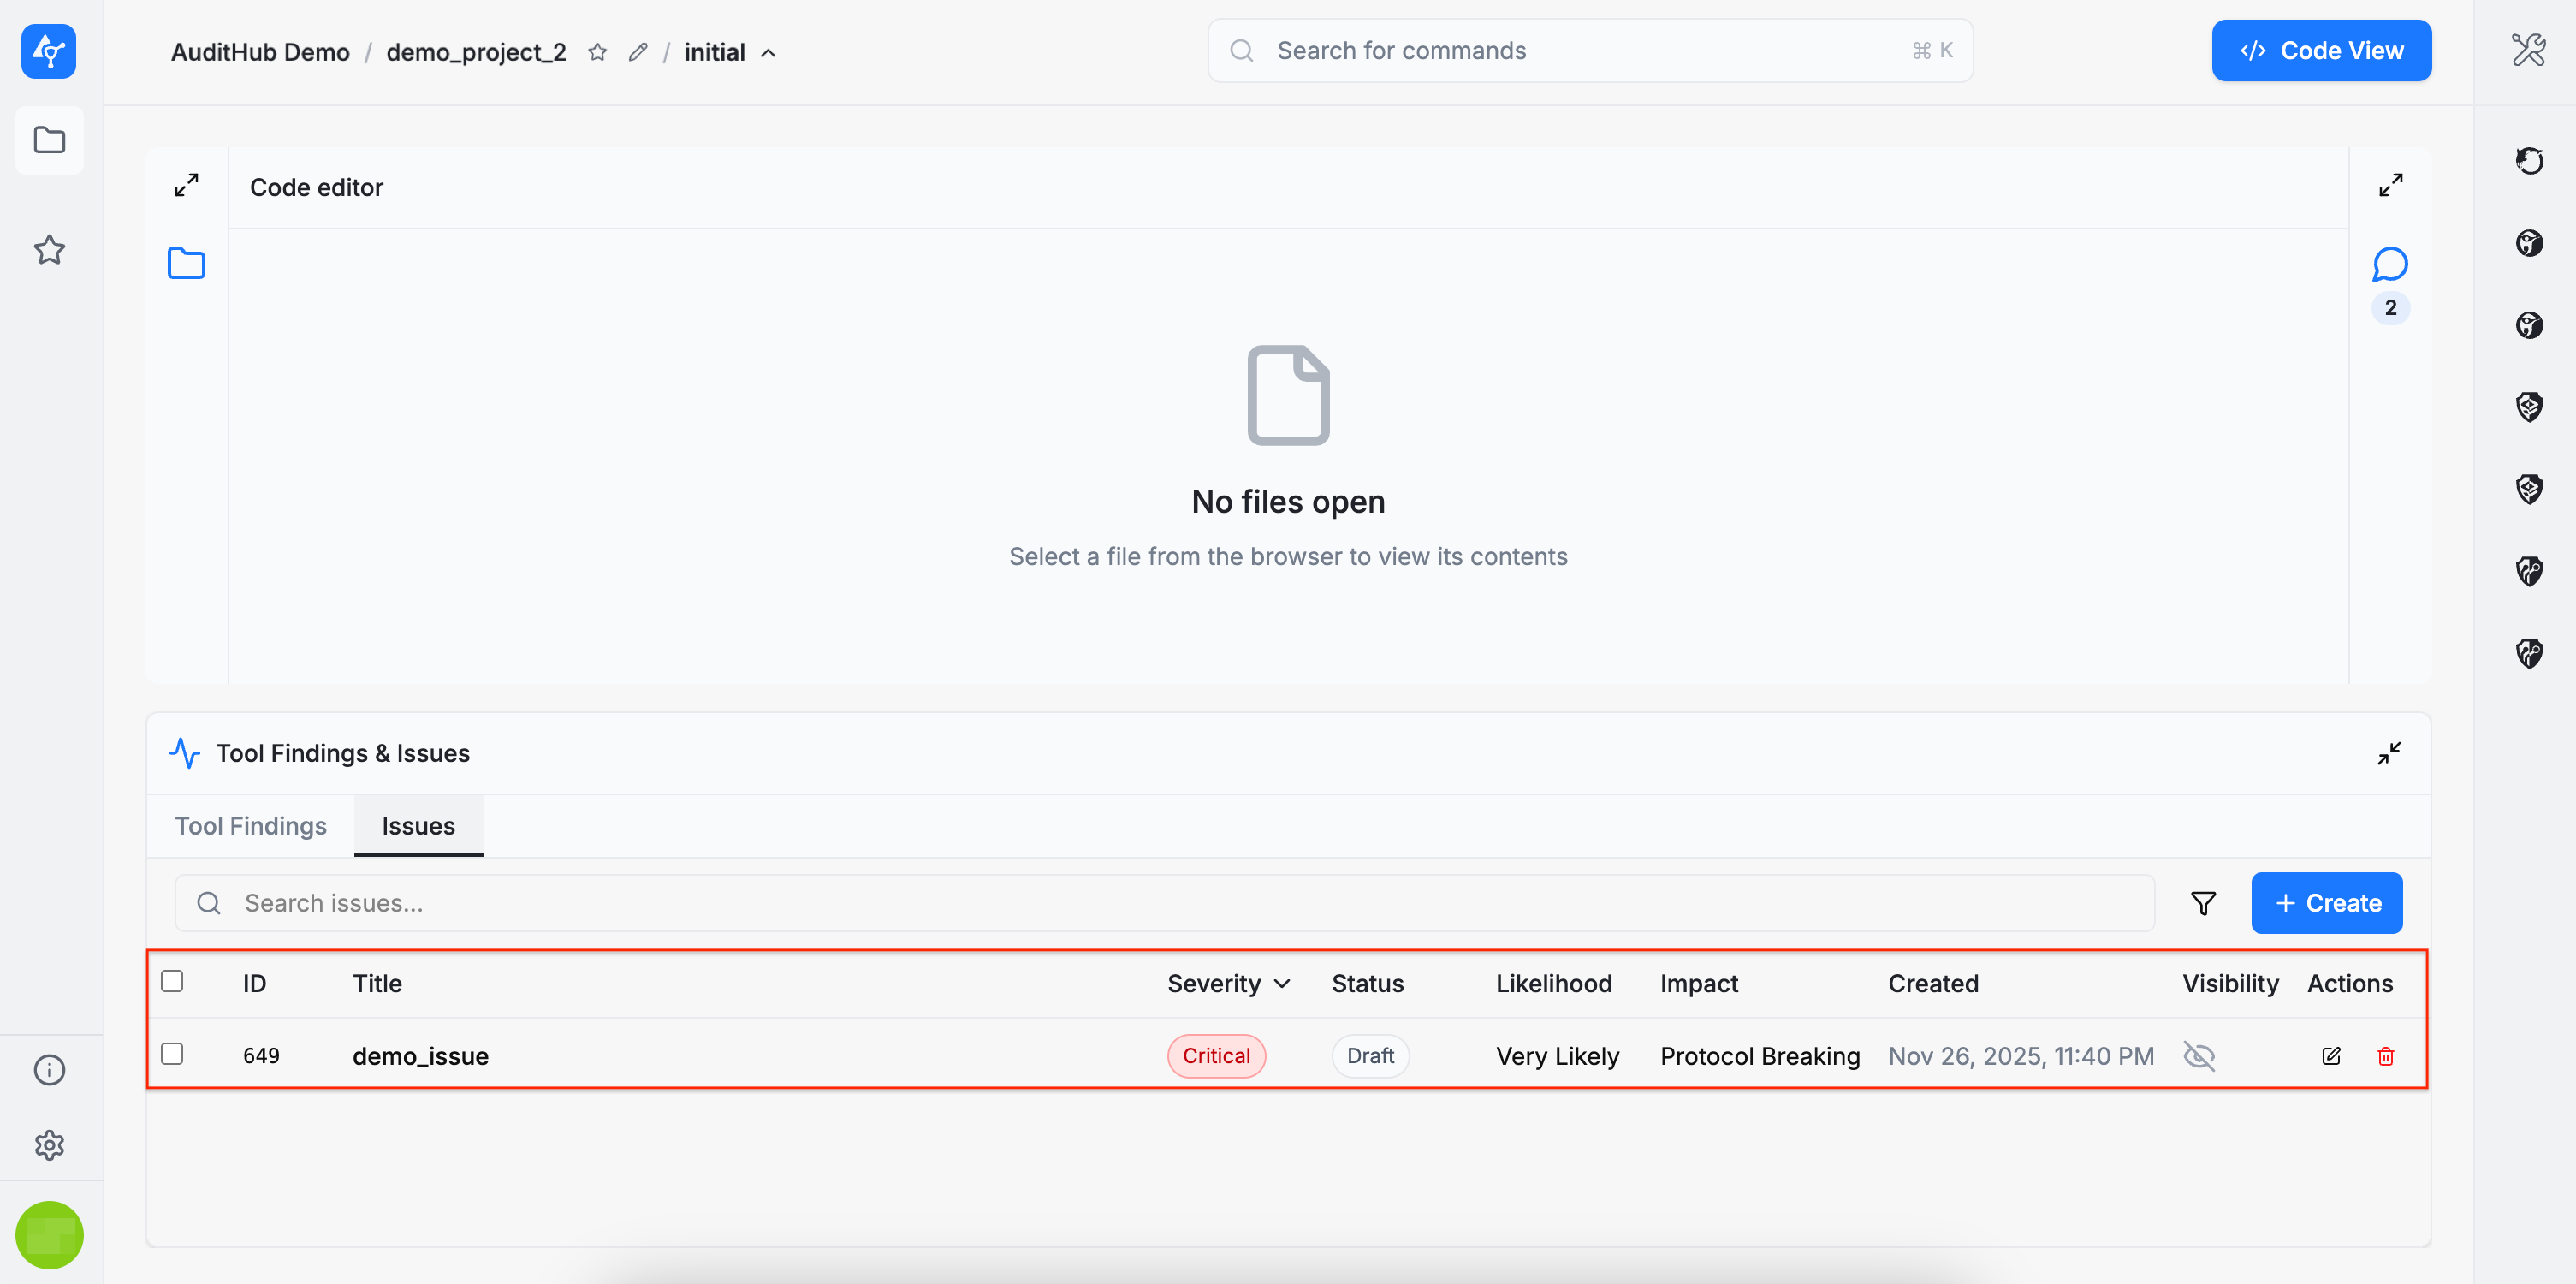The image size is (2576, 1284).
Task: Collapse the Tool Findings & Issues panel
Action: point(2389,753)
